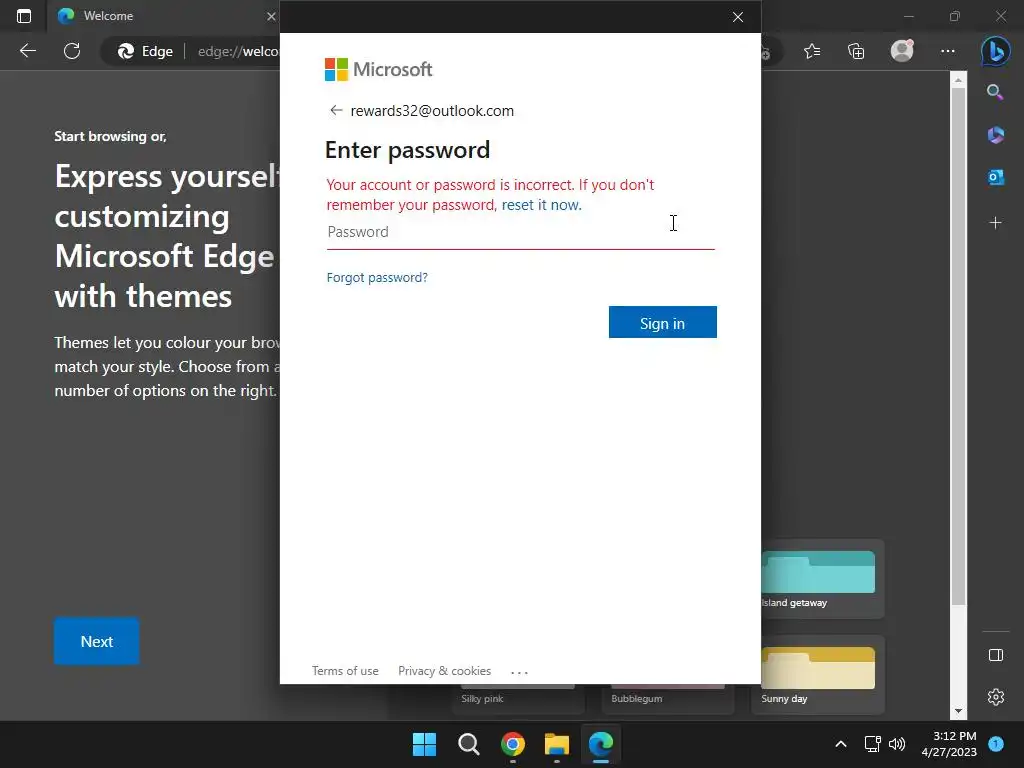Image resolution: width=1024 pixels, height=768 pixels.
Task: Open File Explorer from taskbar
Action: [556, 744]
